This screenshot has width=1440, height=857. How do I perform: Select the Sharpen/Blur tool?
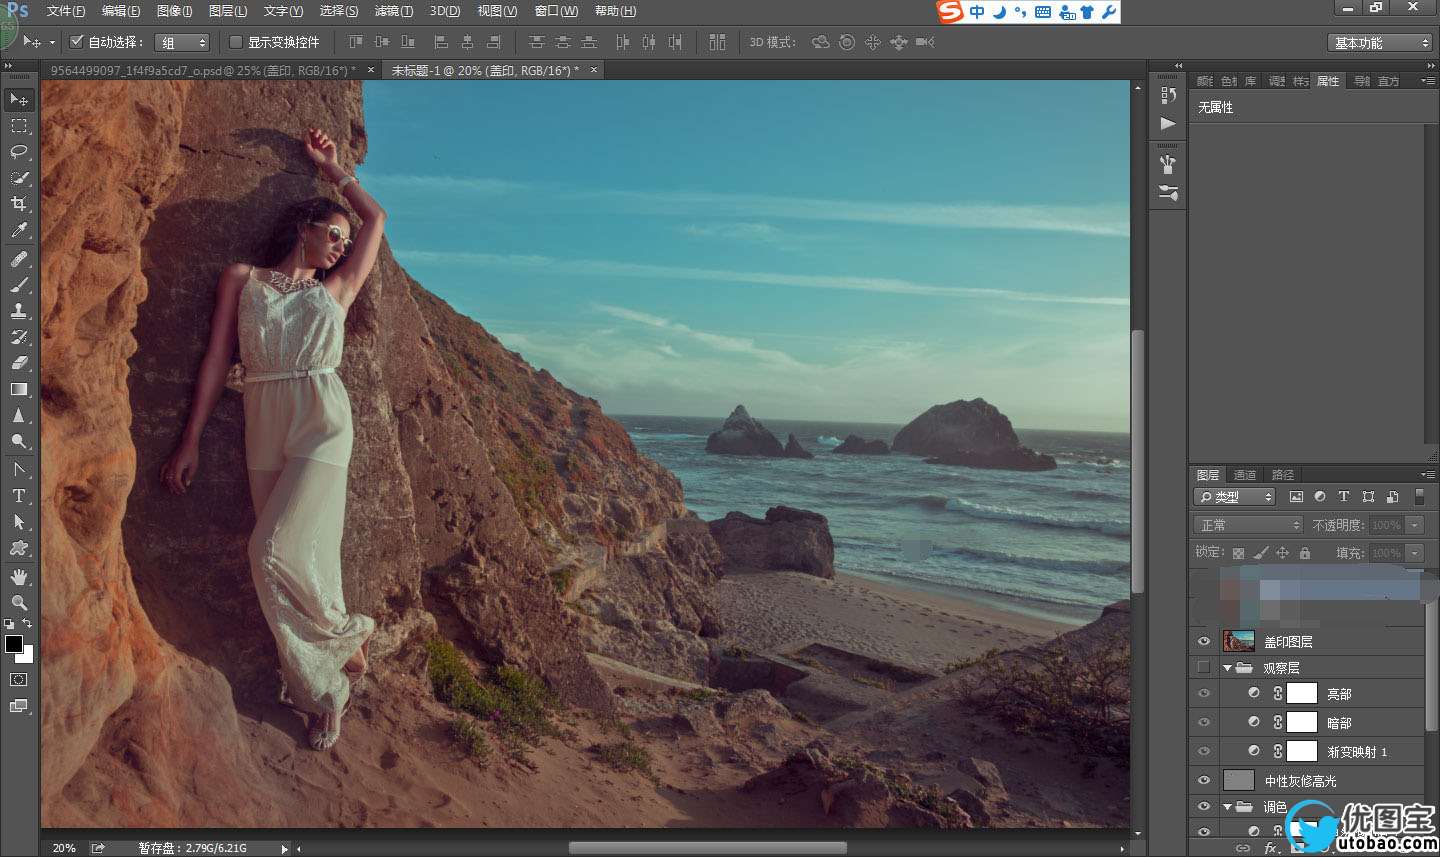(19, 415)
